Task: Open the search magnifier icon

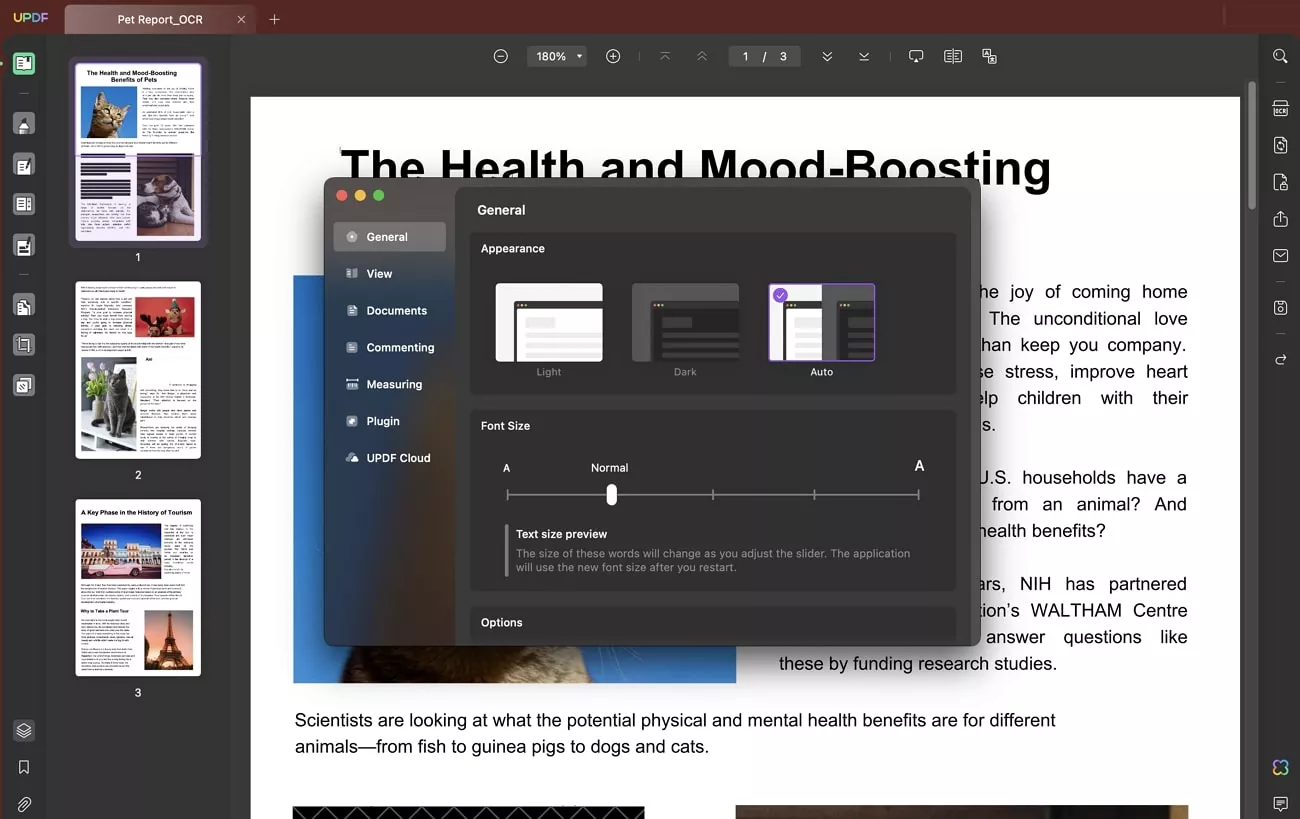Action: (1280, 56)
